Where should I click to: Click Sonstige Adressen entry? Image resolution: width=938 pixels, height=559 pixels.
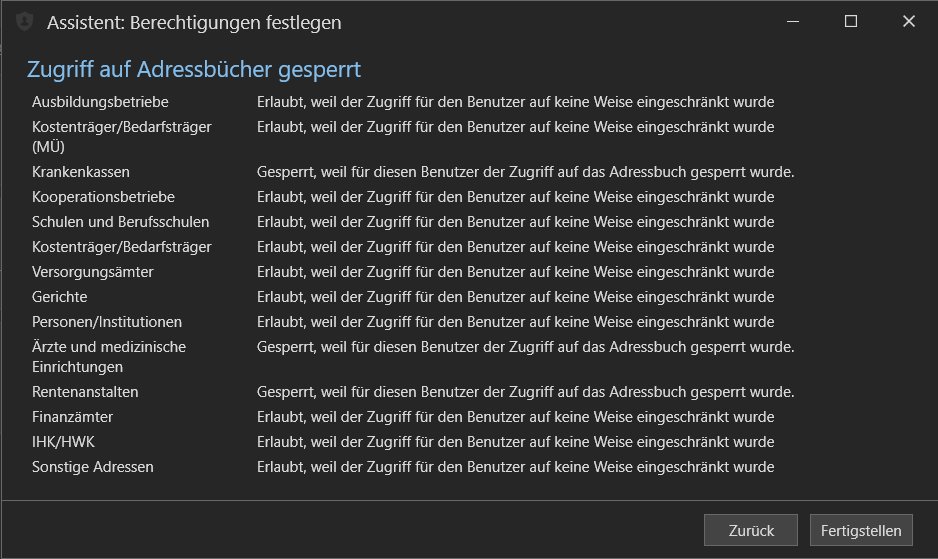[x=93, y=467]
